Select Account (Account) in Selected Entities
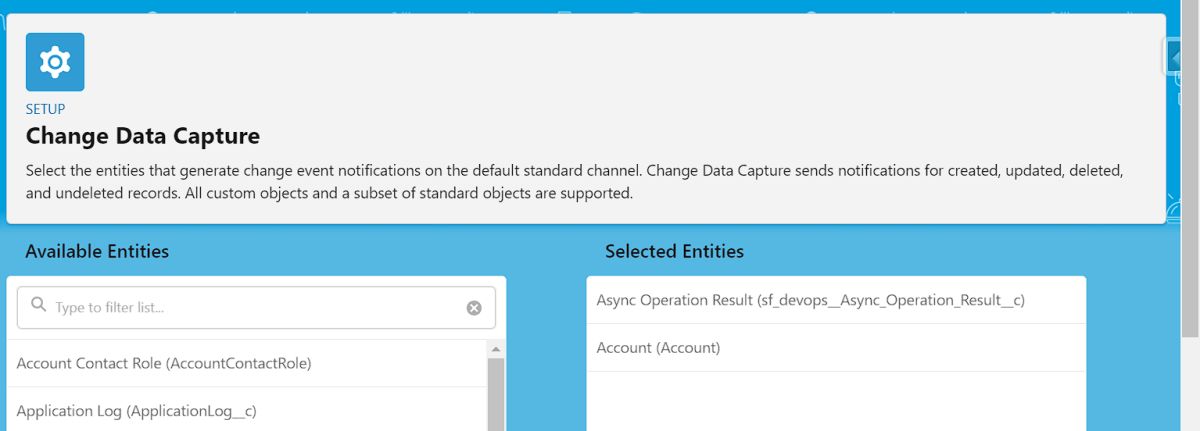Screen dimensions: 1200x431 (658, 348)
